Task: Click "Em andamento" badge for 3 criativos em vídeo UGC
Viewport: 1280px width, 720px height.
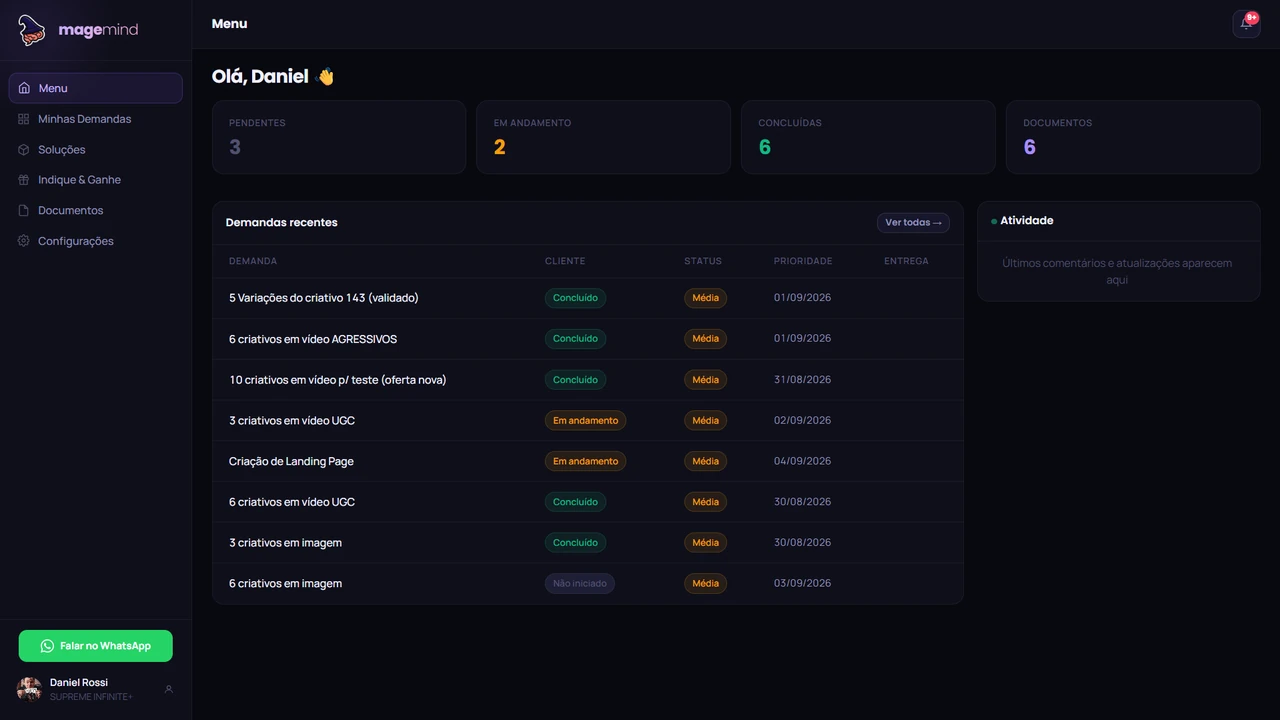Action: (586, 420)
